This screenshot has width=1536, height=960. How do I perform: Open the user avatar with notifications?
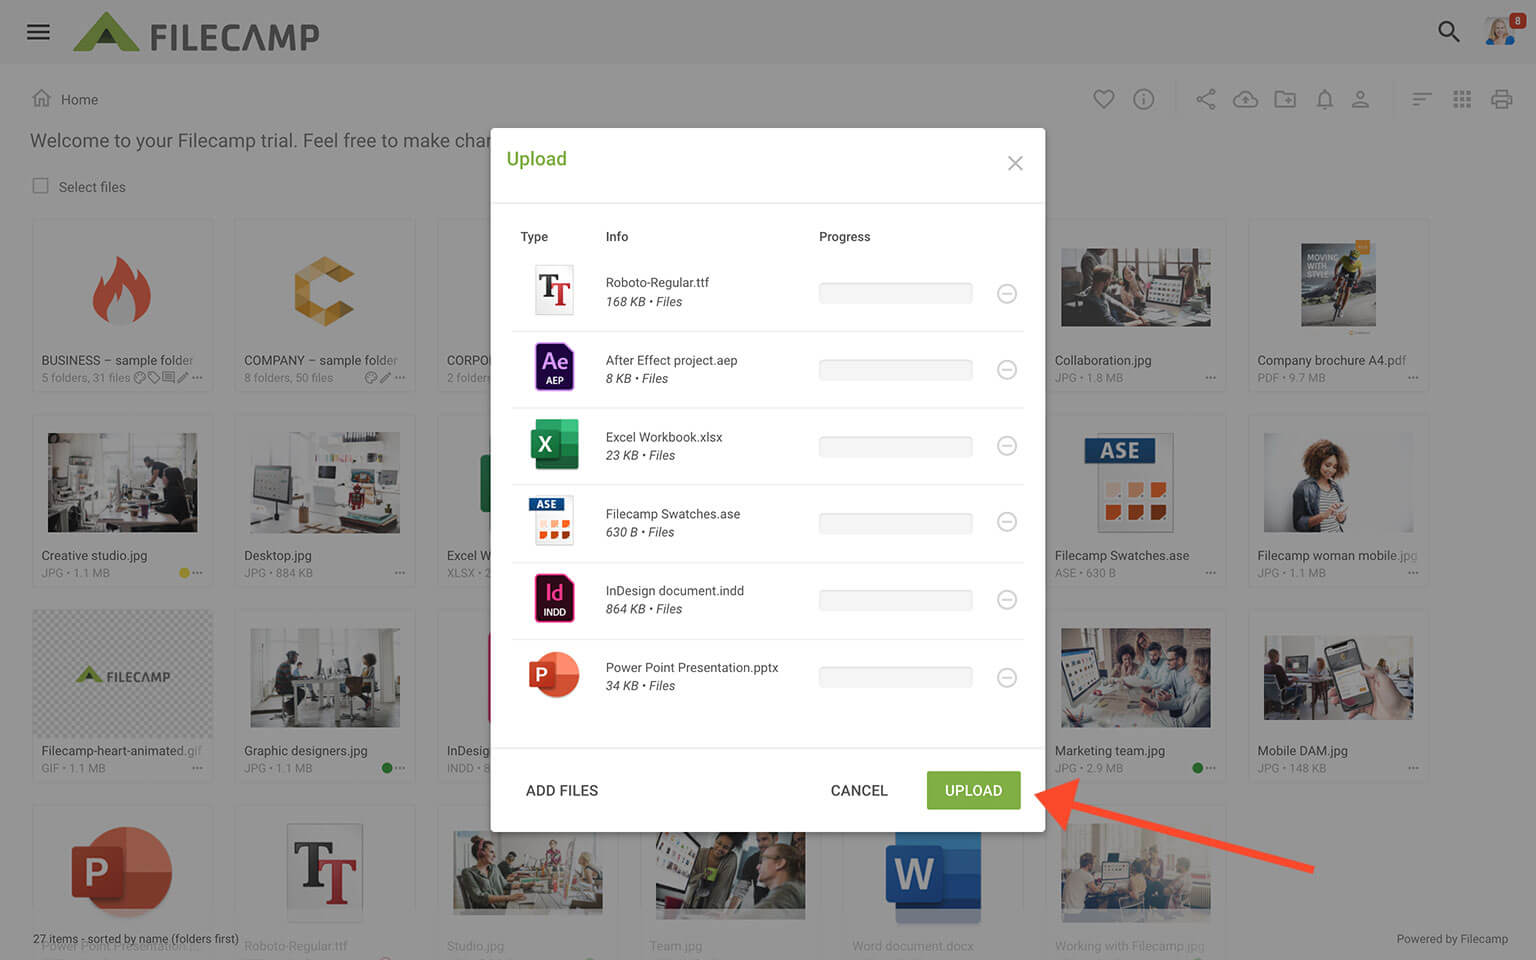pos(1501,31)
